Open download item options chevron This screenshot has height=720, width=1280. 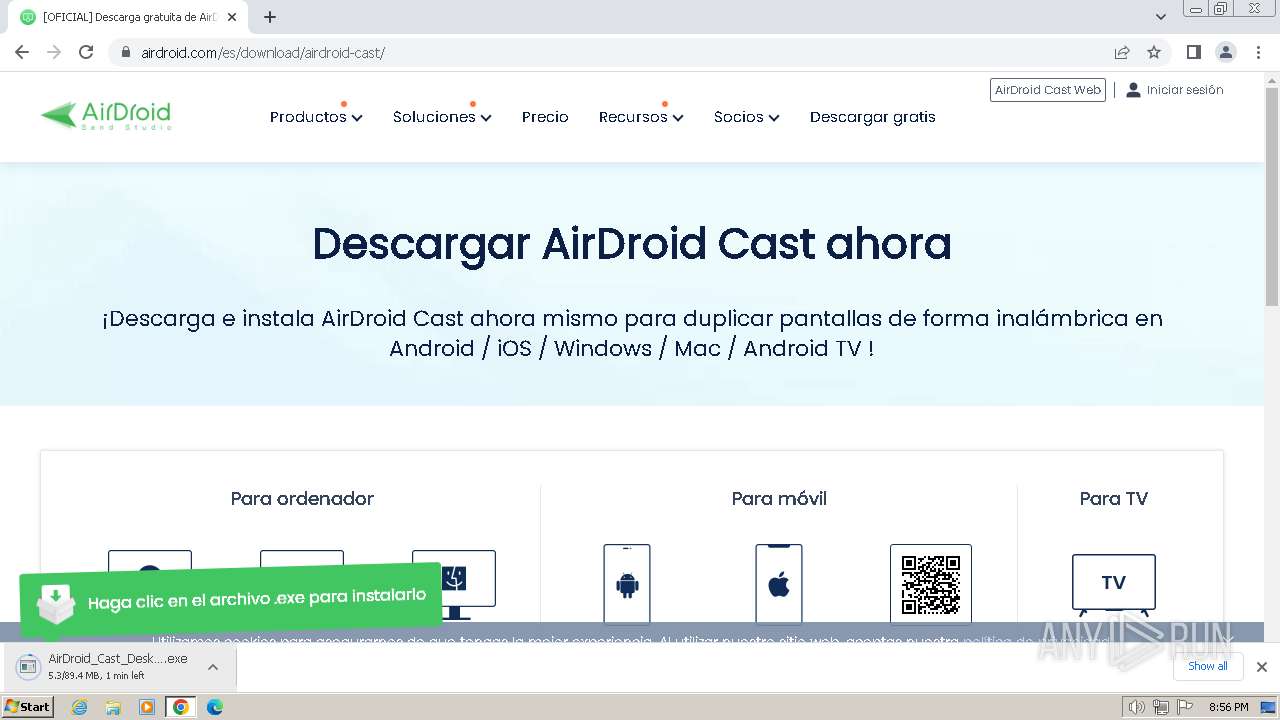coord(213,667)
